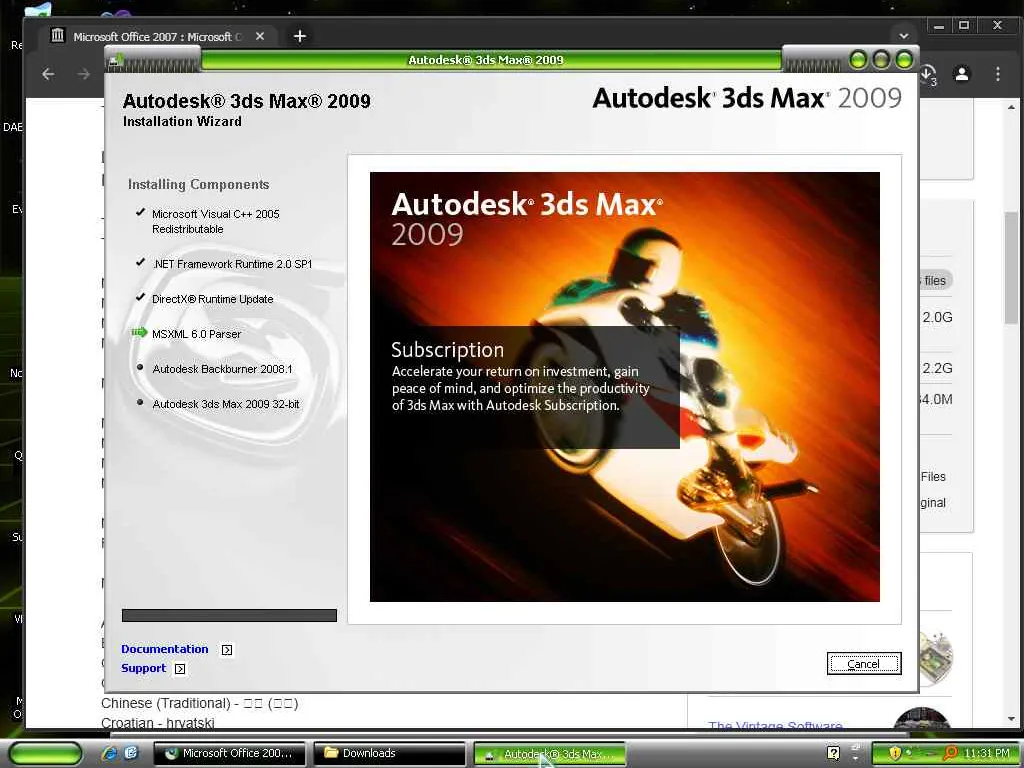
Task: Click the item thumbnail on browser page sidebar
Action: pyautogui.click(x=935, y=657)
